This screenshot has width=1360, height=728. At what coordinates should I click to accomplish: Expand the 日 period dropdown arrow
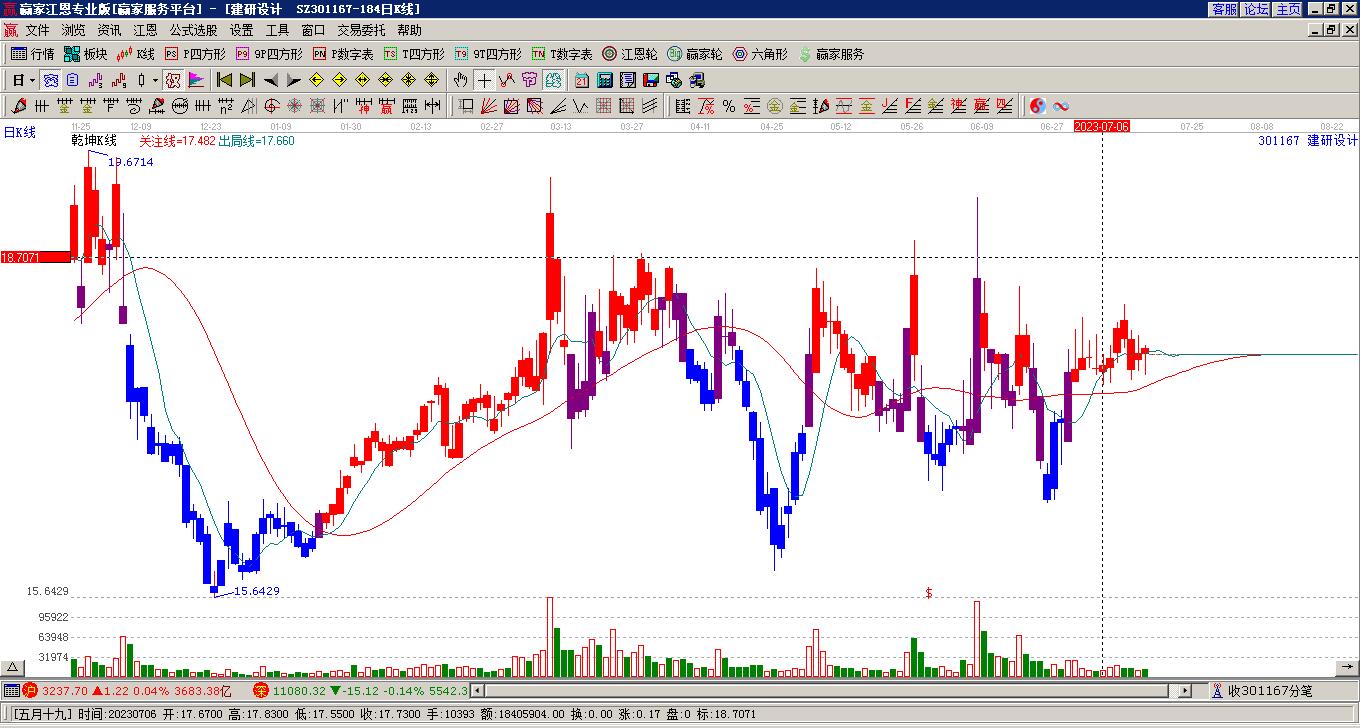(32, 80)
